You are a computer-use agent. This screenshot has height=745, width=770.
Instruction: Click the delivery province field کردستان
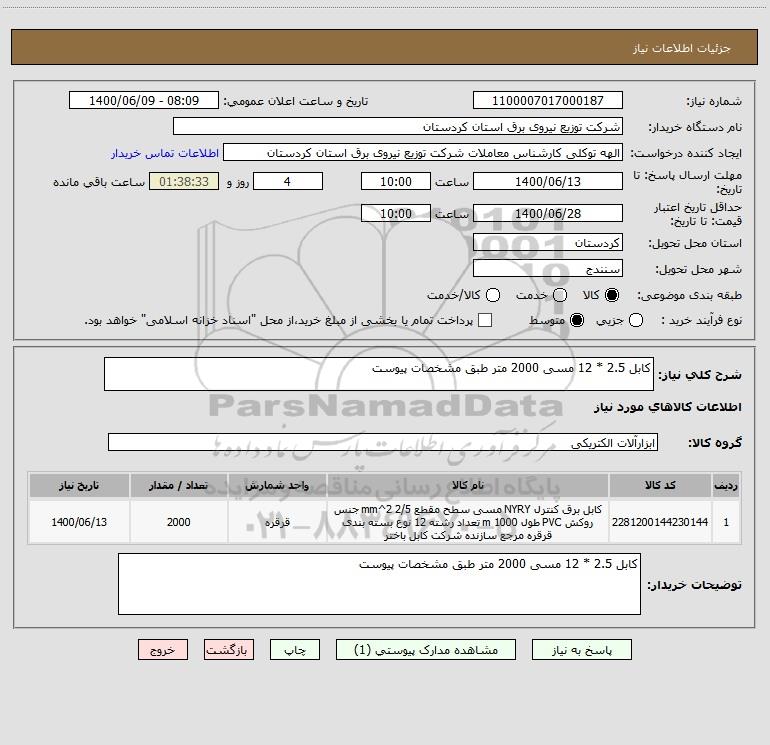[x=548, y=243]
